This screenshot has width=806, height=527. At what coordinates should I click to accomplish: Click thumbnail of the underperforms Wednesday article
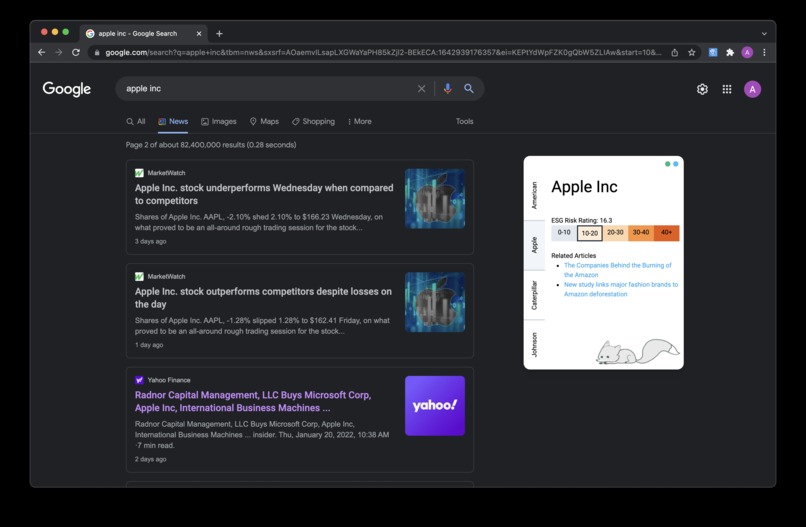pyautogui.click(x=435, y=198)
